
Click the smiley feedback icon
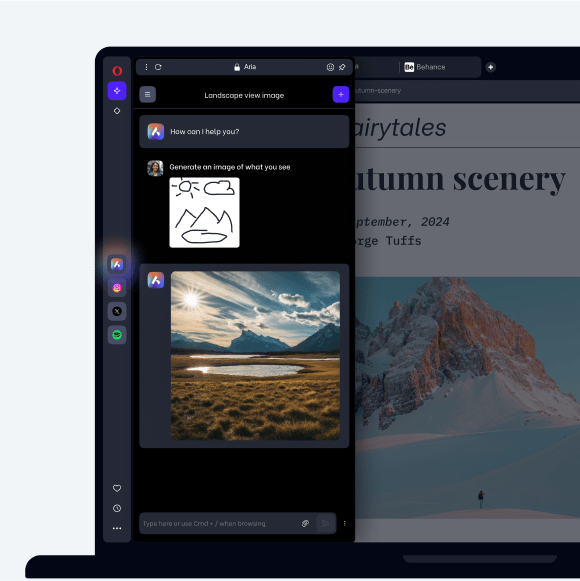tap(330, 67)
